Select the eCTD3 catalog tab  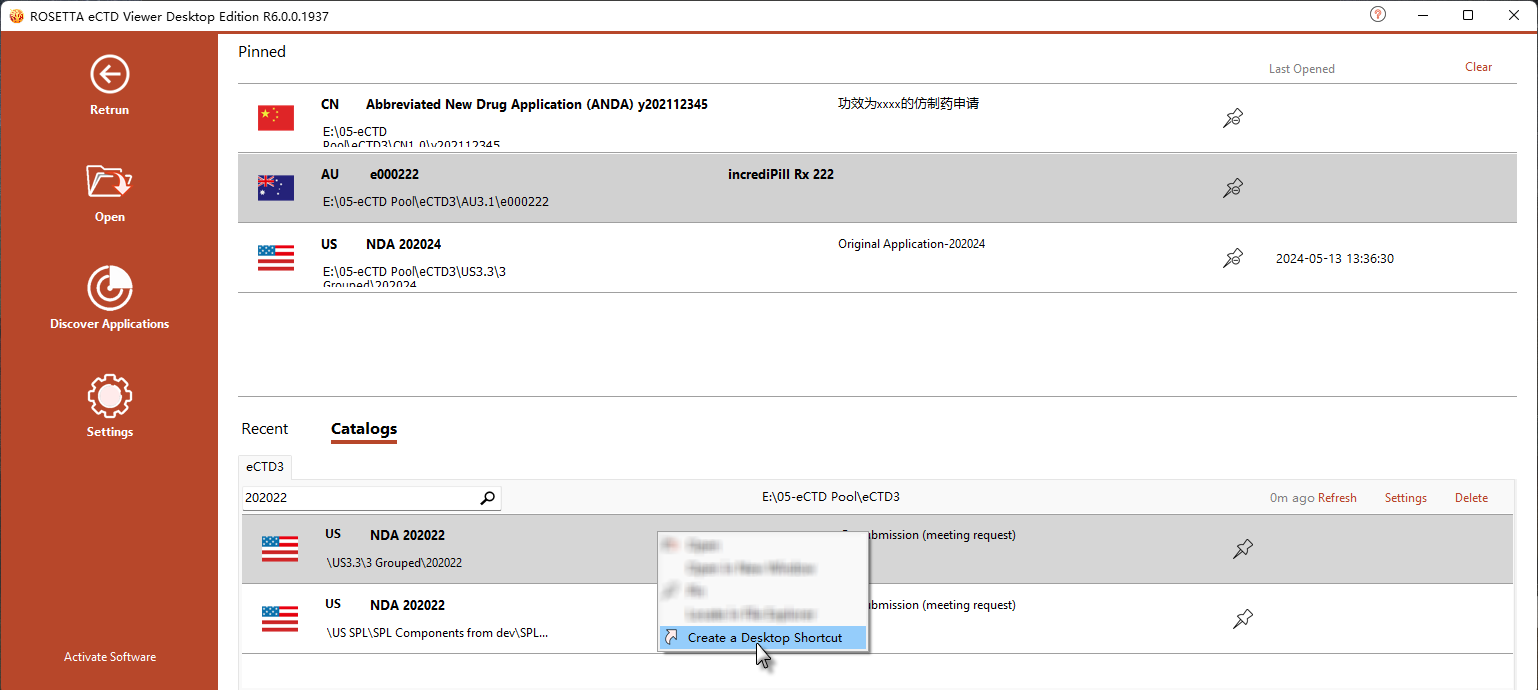(x=265, y=467)
